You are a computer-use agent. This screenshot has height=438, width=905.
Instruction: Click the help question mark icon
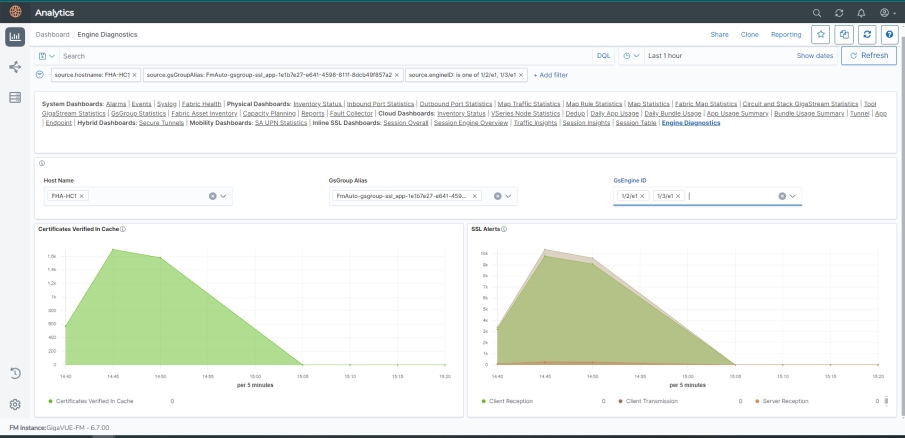(x=888, y=34)
